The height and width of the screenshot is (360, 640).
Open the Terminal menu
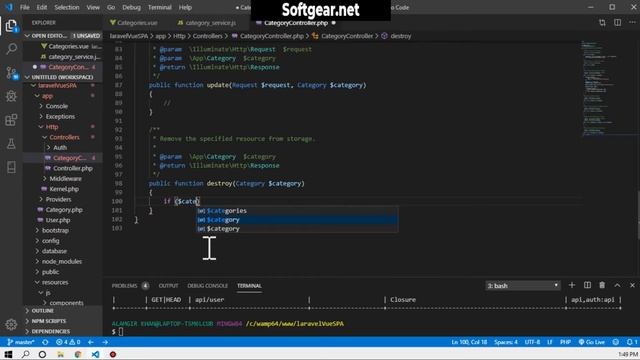pos(160,7)
